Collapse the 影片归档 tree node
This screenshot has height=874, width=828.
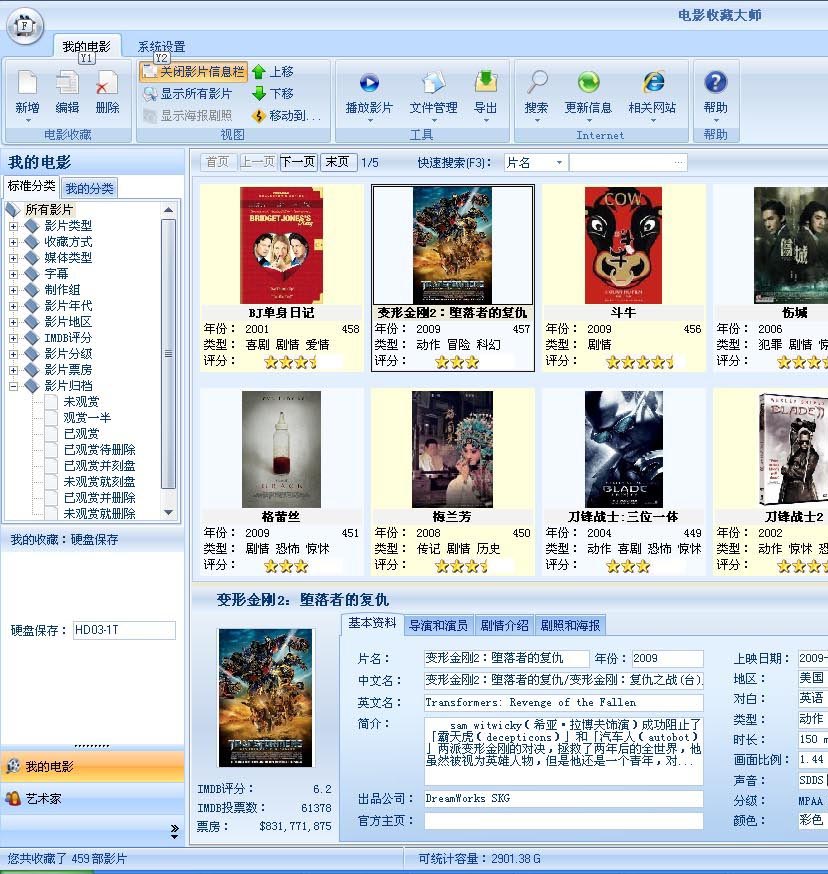[x=14, y=386]
